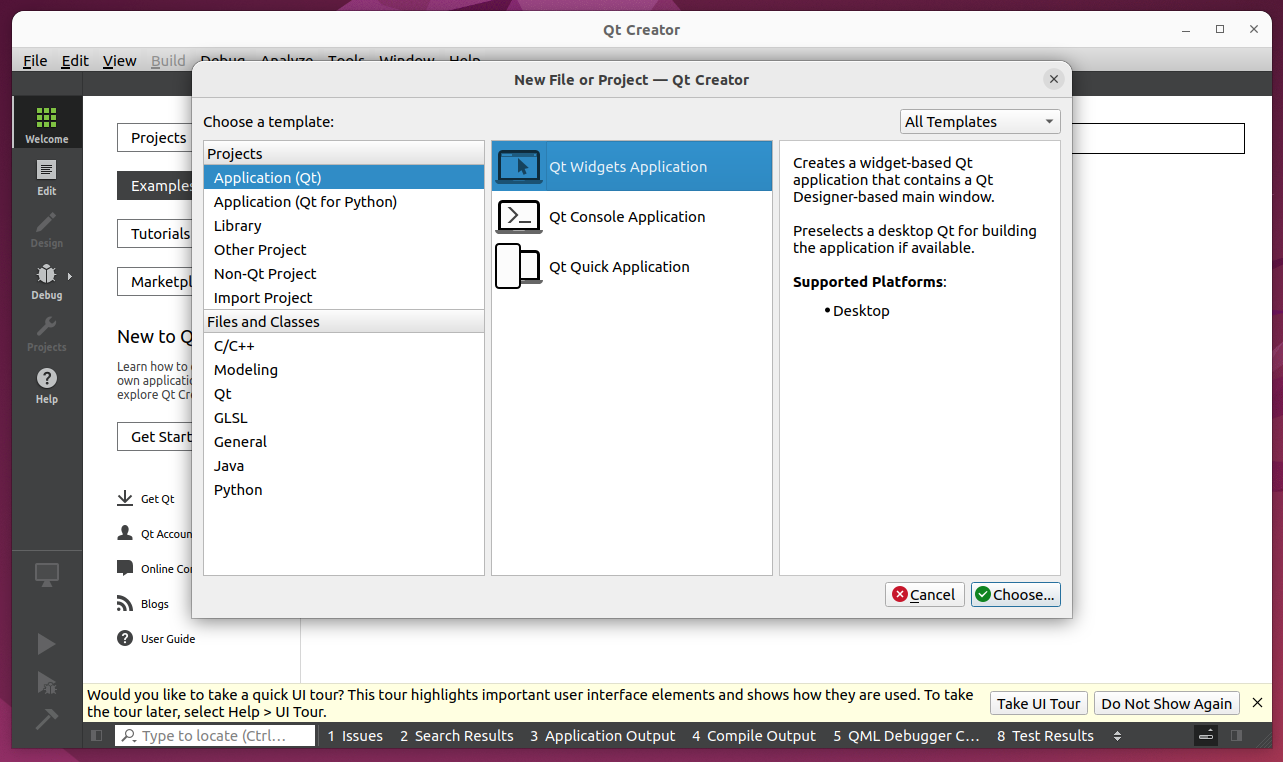Click the Take UI Tour button
The height and width of the screenshot is (762, 1283).
tap(1039, 703)
